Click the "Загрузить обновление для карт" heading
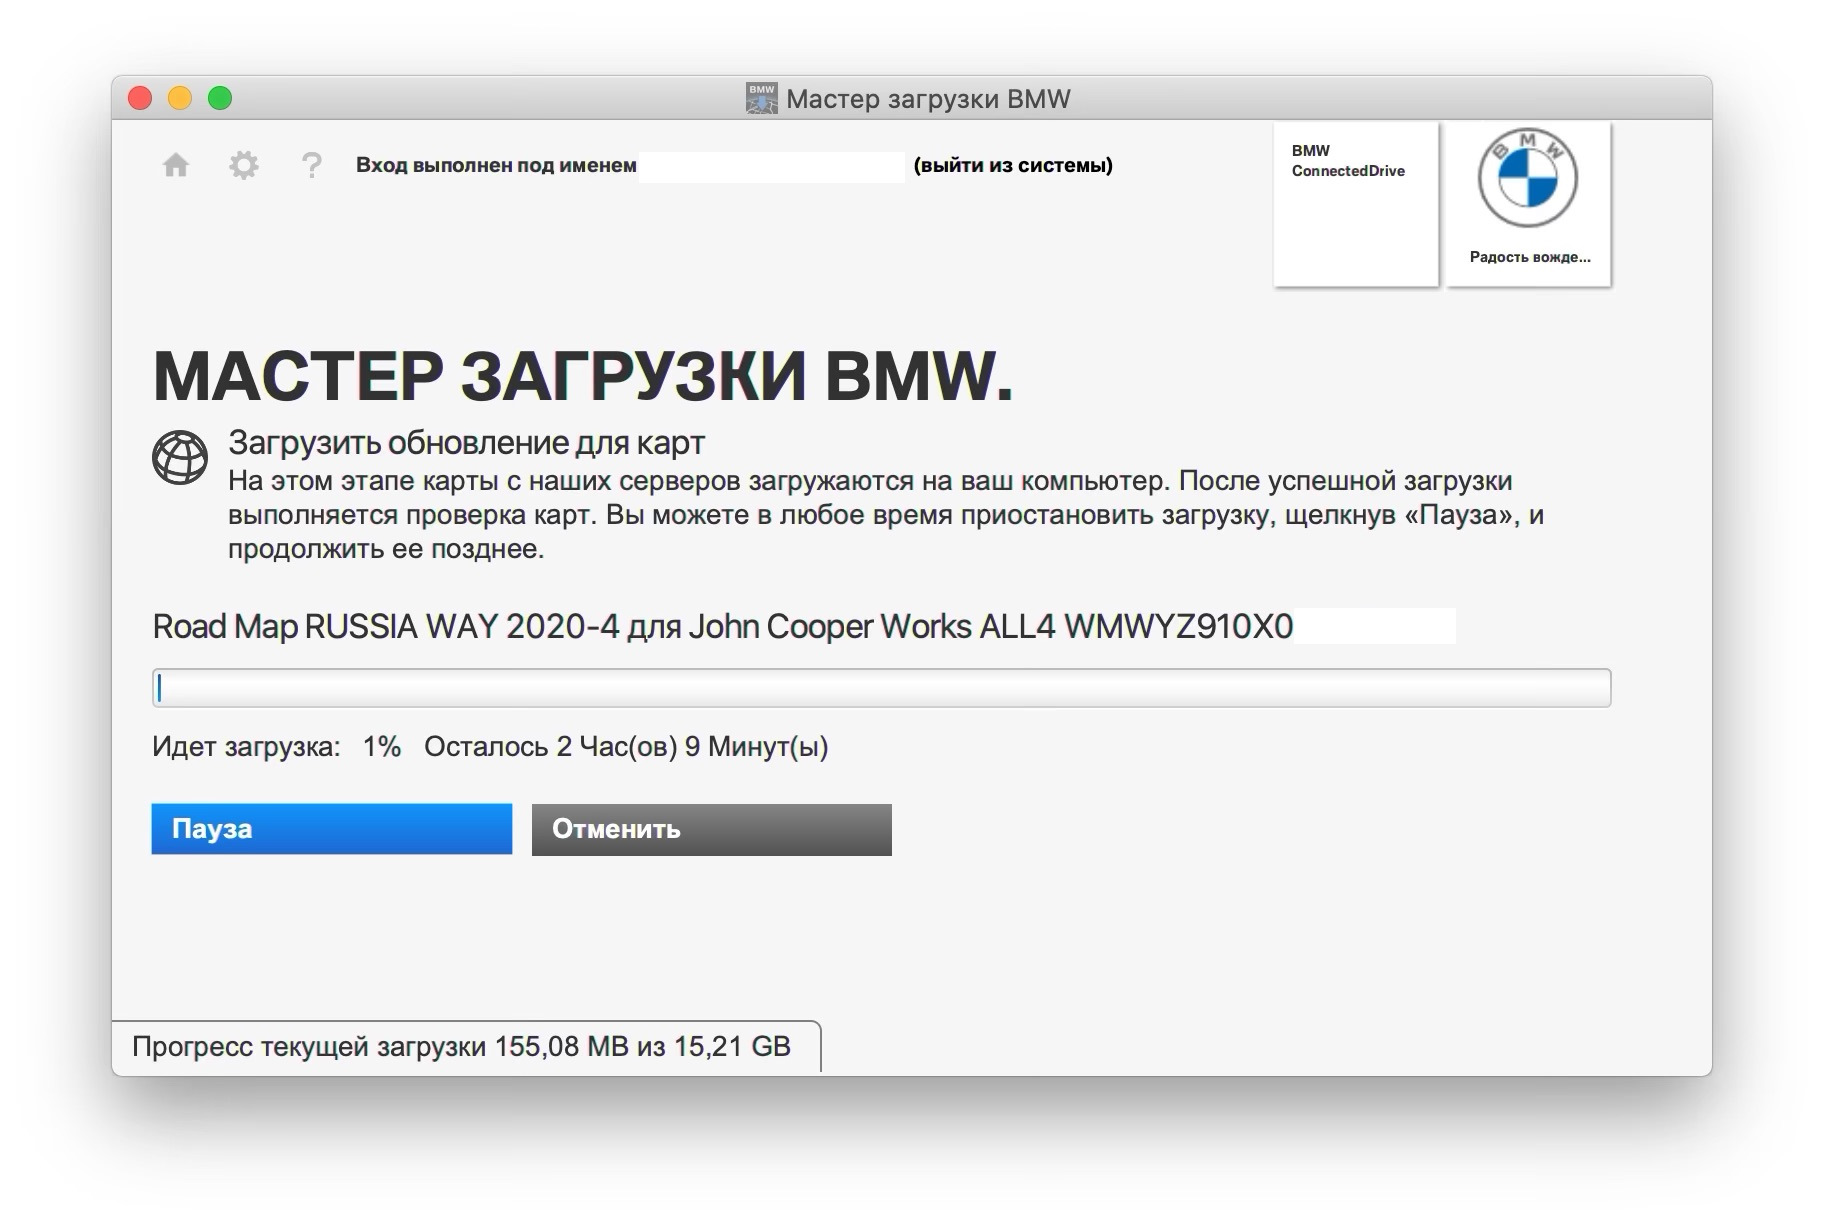Viewport: 1824px width, 1224px height. click(467, 442)
